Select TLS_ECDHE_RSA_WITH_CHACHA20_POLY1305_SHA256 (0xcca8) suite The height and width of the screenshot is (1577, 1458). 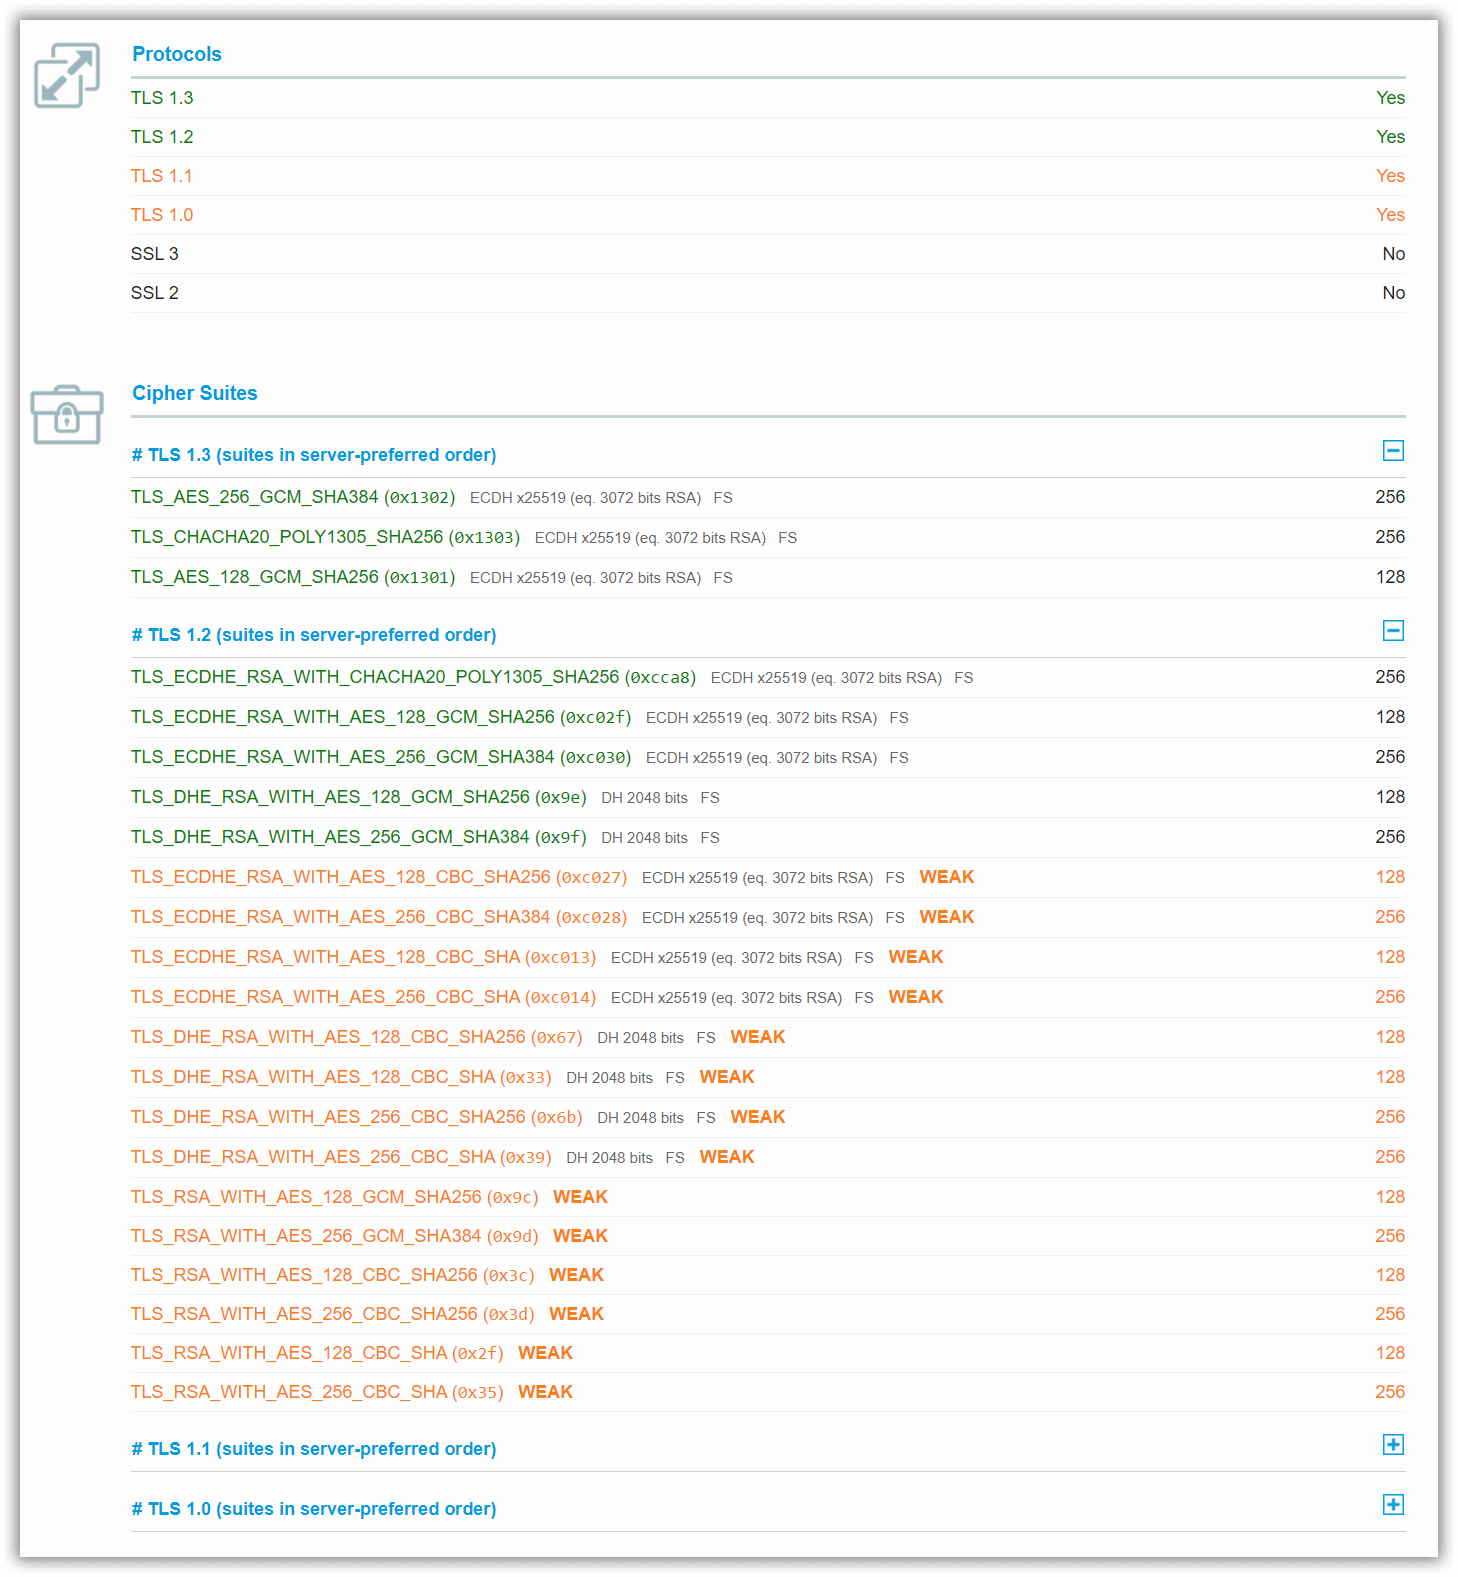(x=414, y=677)
